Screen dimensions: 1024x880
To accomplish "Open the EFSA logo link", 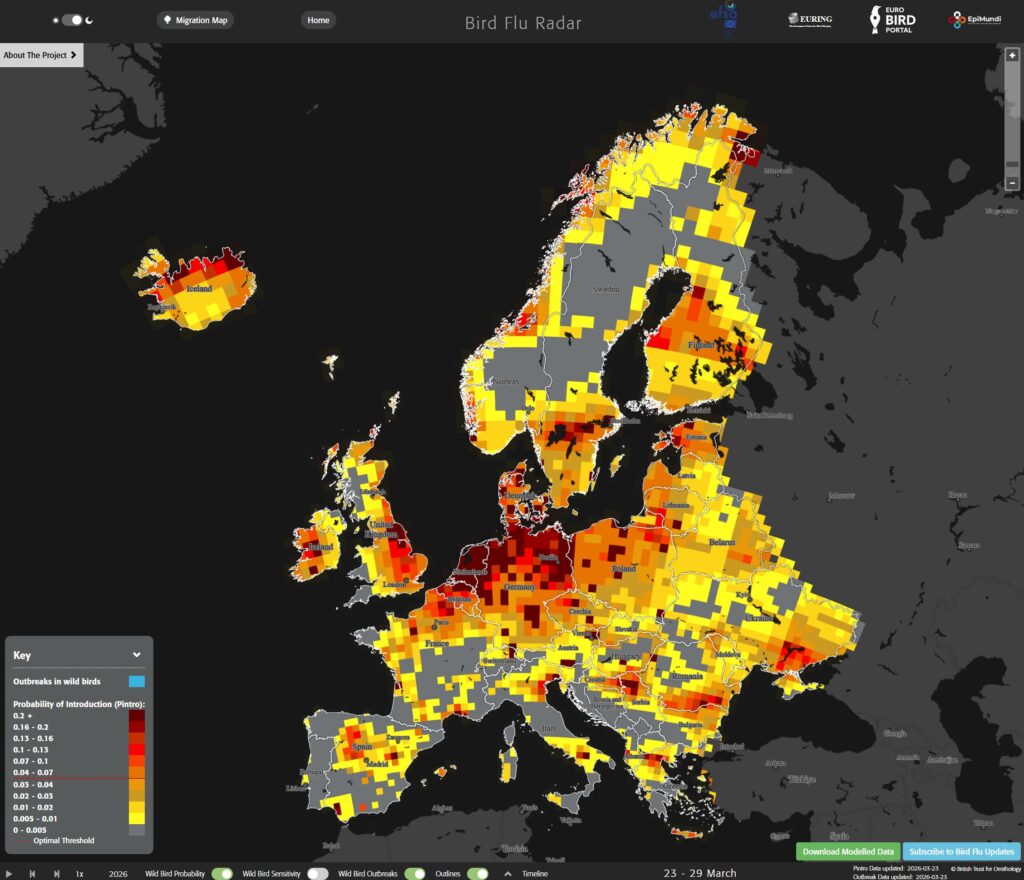I will [724, 19].
